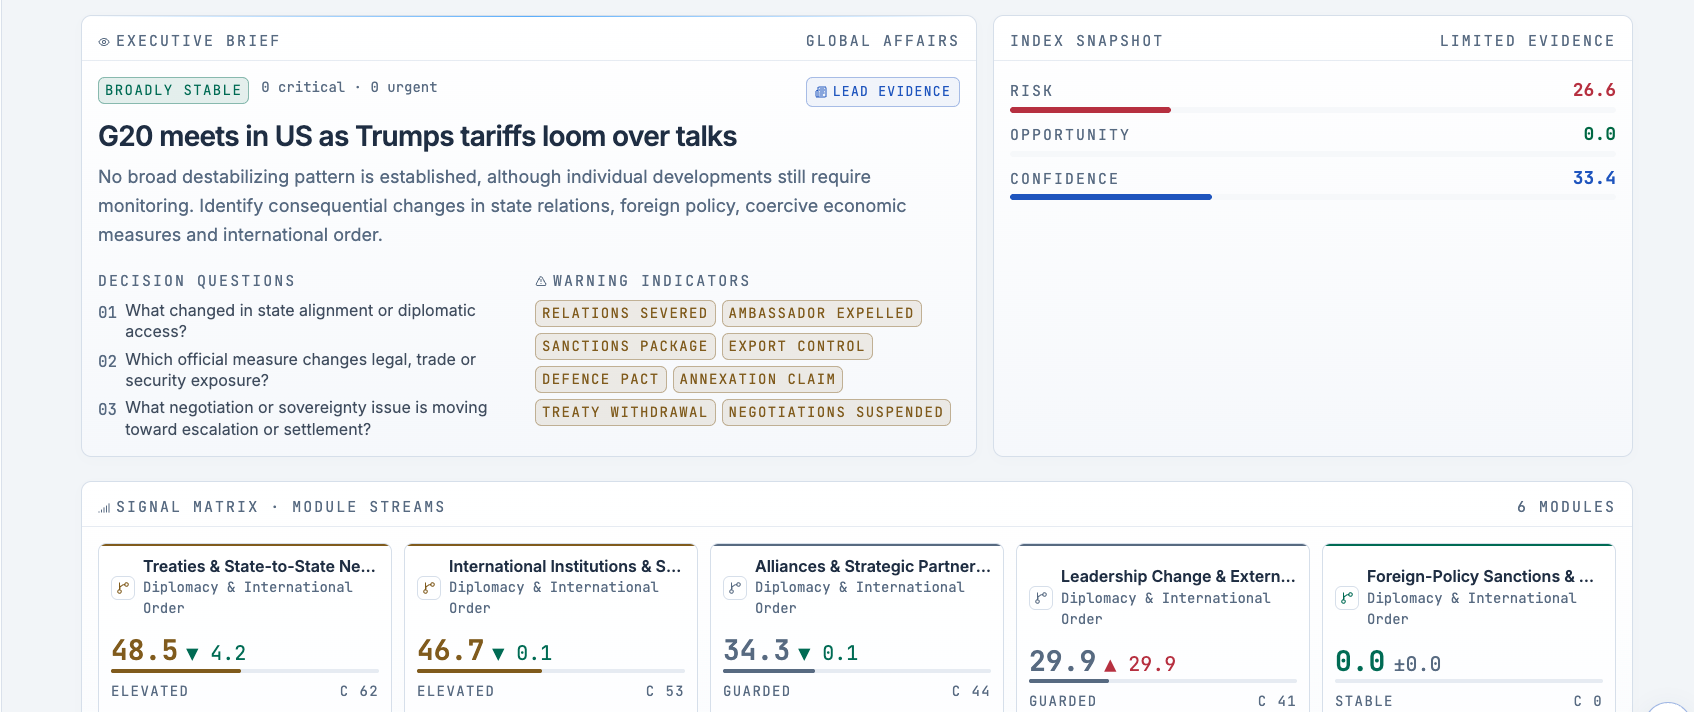The height and width of the screenshot is (712, 1694).
Task: Click the Elevated status on Treaties card
Action: coord(150,691)
